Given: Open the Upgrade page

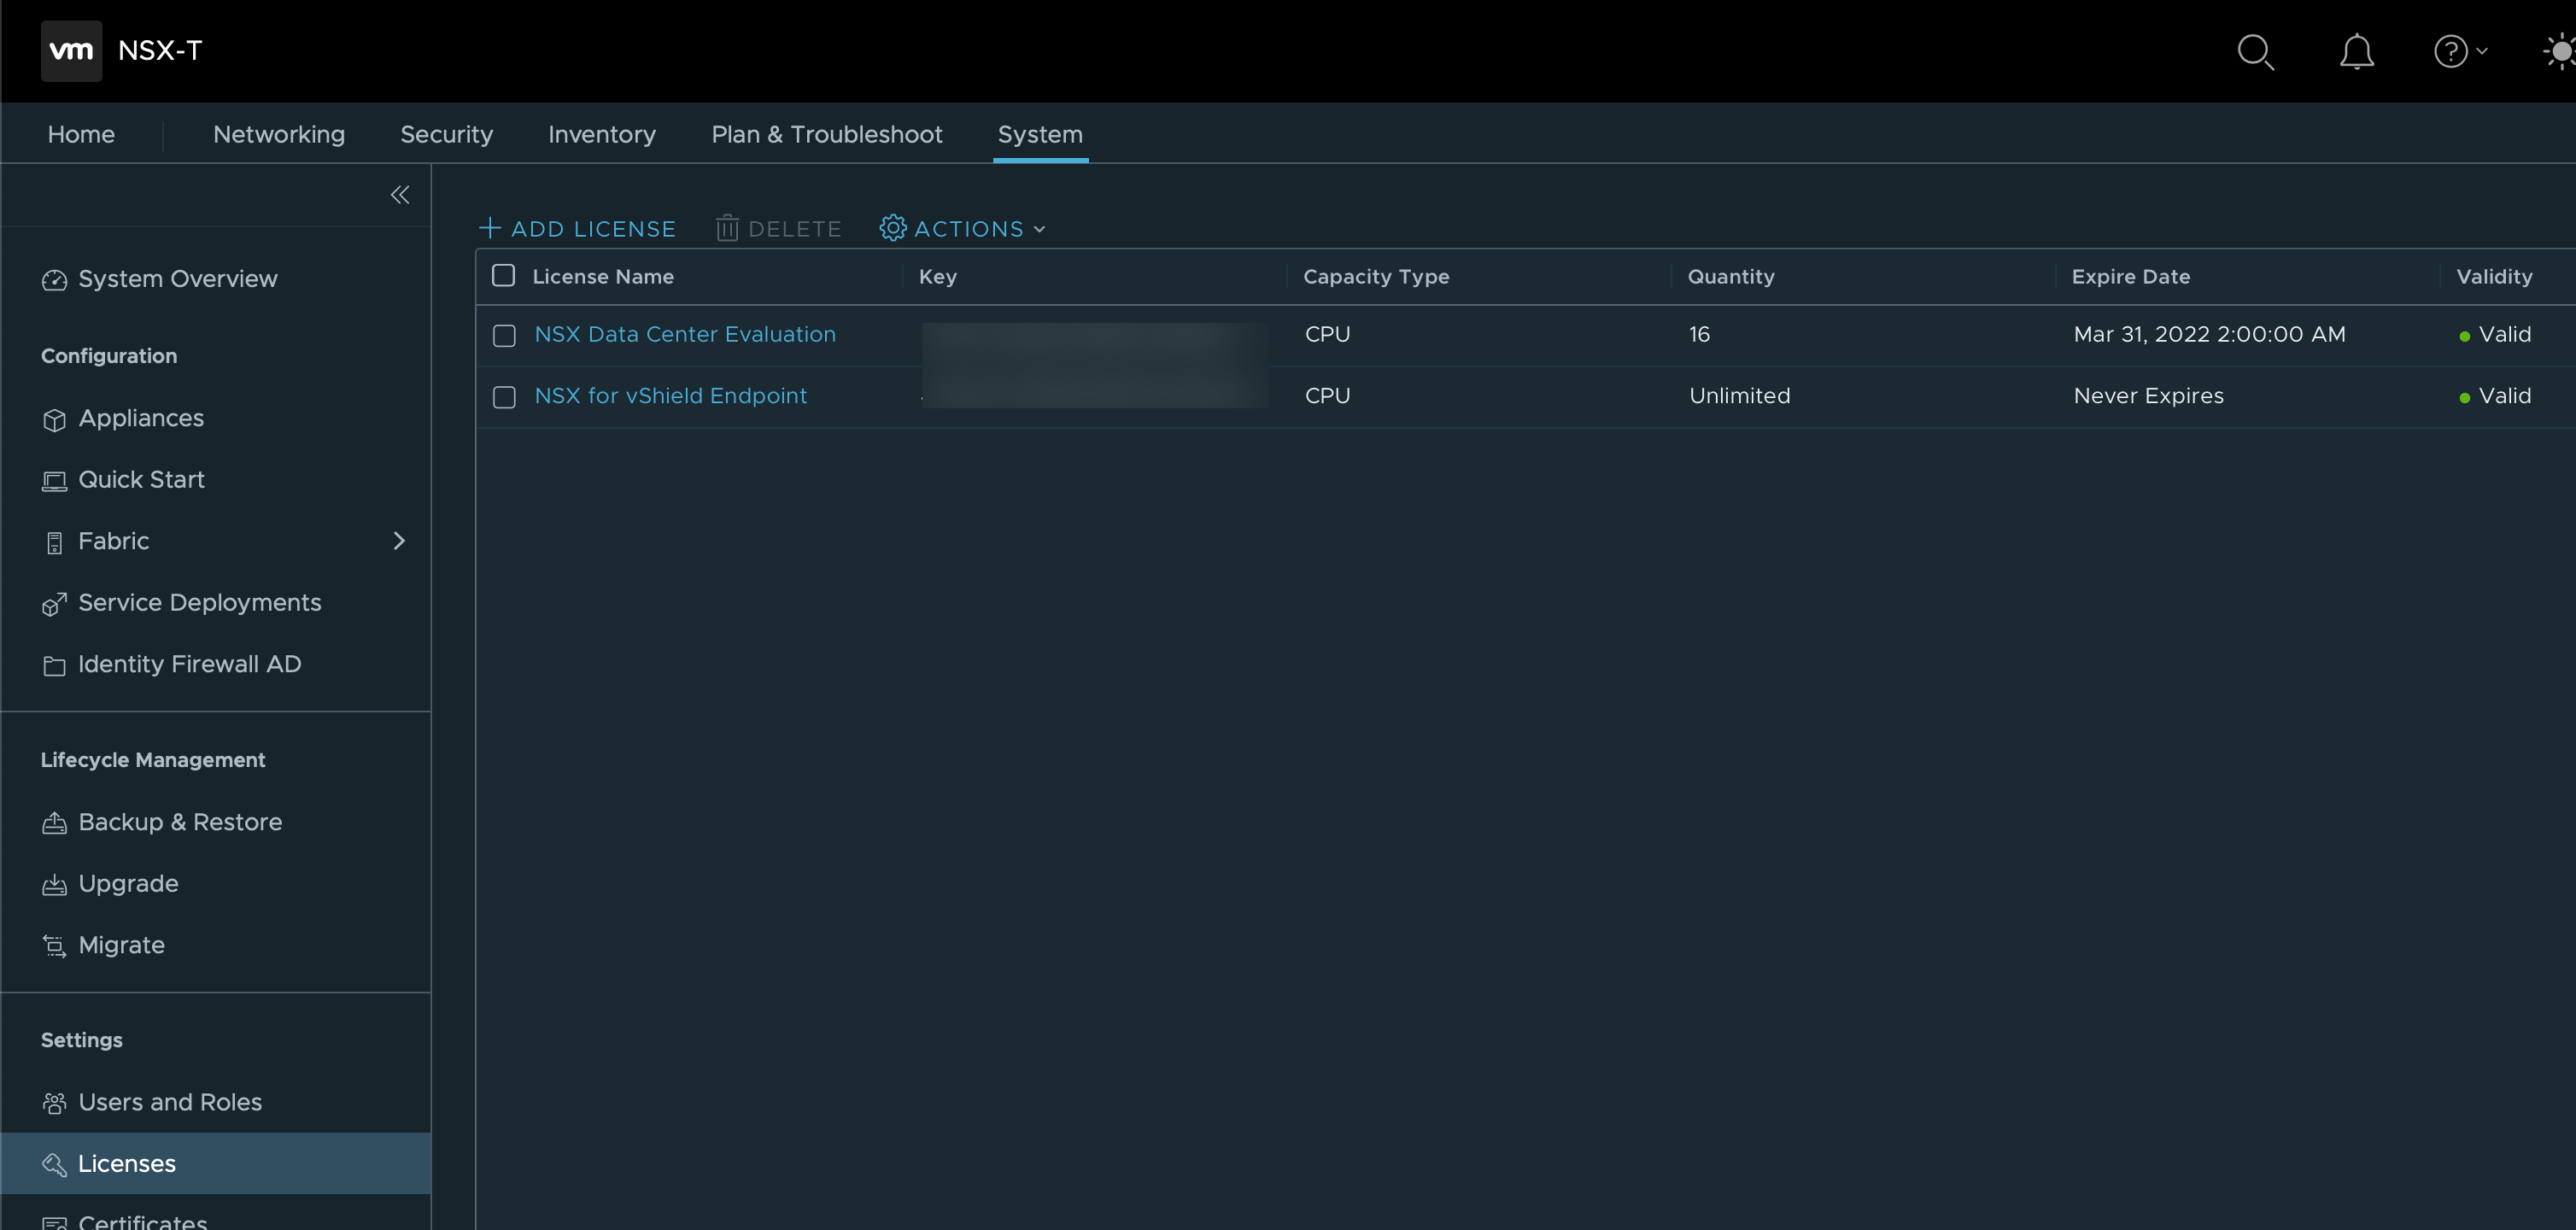Looking at the screenshot, I should point(128,884).
